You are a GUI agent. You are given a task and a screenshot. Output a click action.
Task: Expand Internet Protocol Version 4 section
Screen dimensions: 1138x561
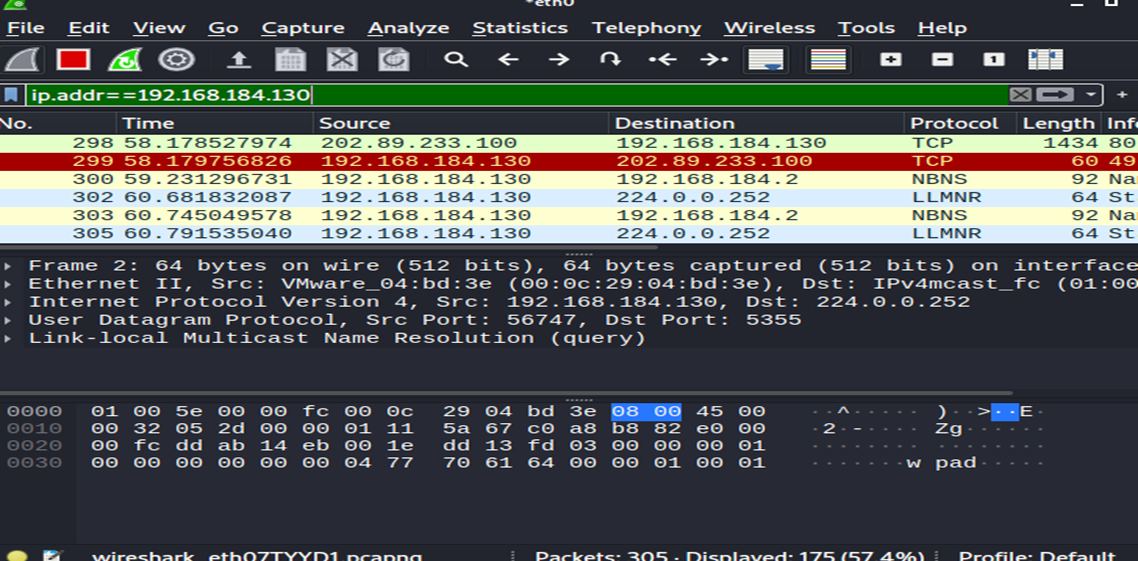coord(7,302)
